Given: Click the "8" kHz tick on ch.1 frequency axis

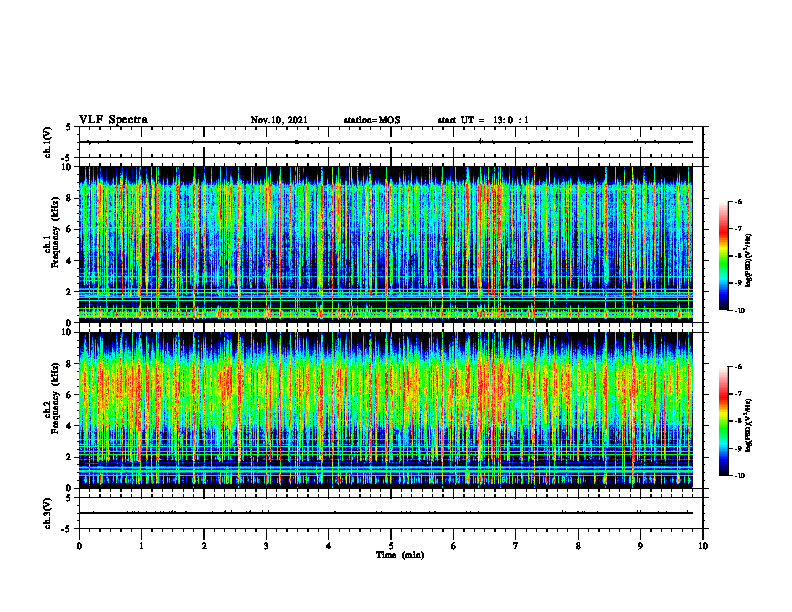Looking at the screenshot, I should click(x=70, y=198).
